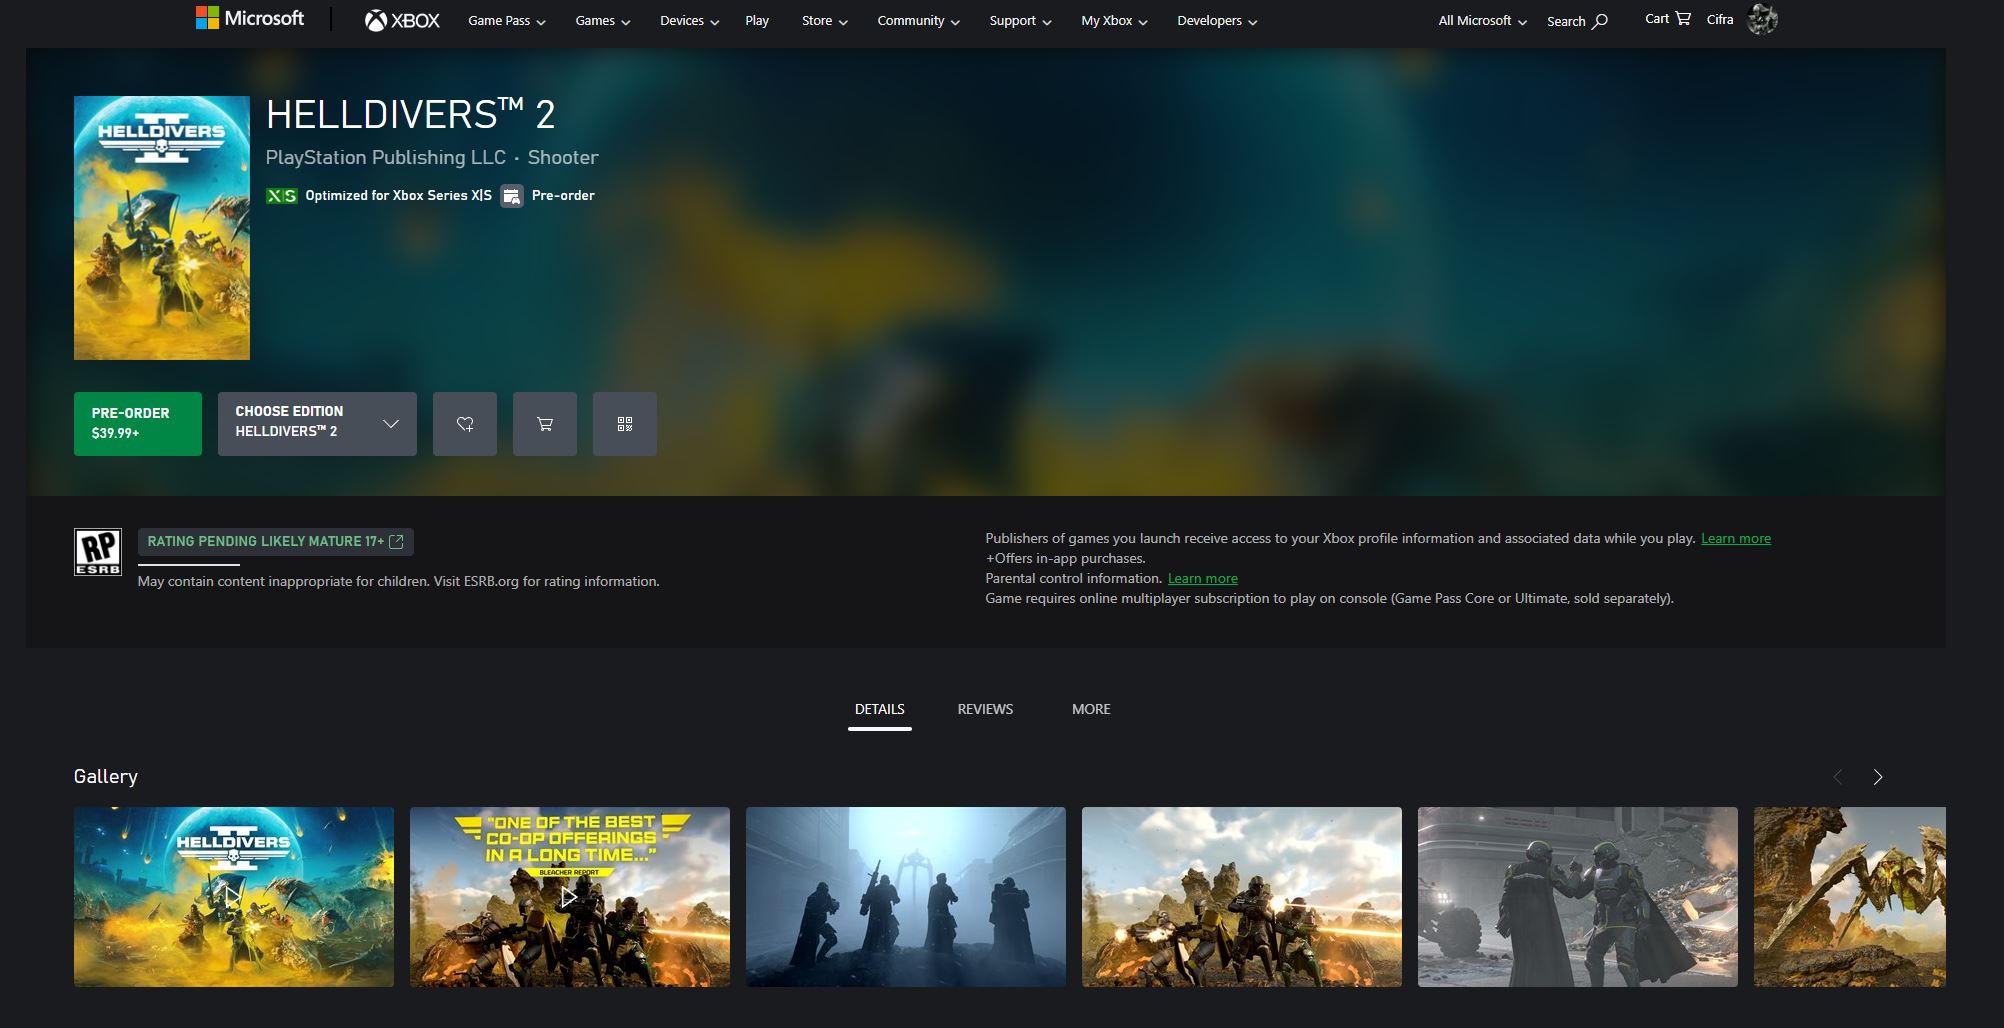
Task: Open Learn more about publisher data access
Action: click(1736, 538)
